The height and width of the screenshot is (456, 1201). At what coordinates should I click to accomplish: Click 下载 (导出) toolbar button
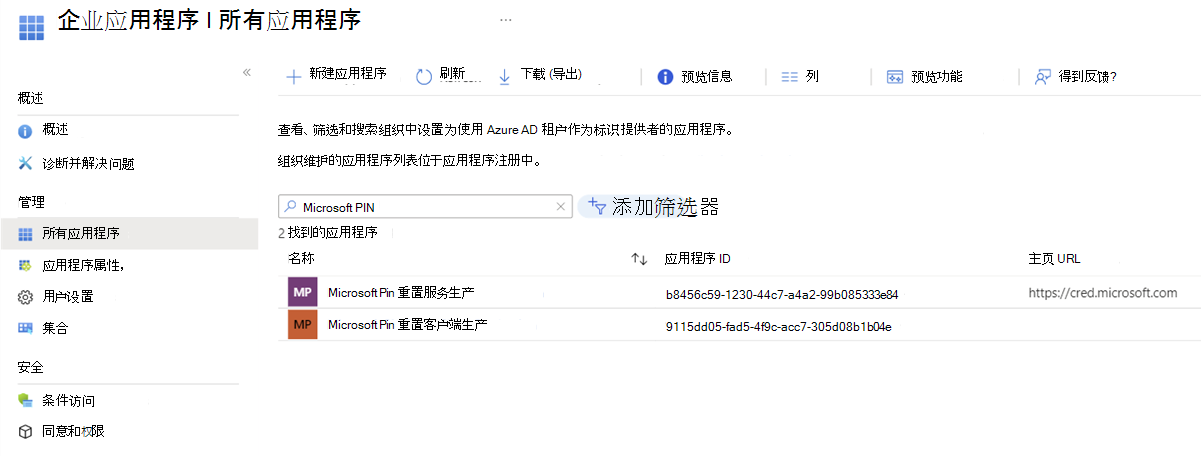[x=551, y=75]
